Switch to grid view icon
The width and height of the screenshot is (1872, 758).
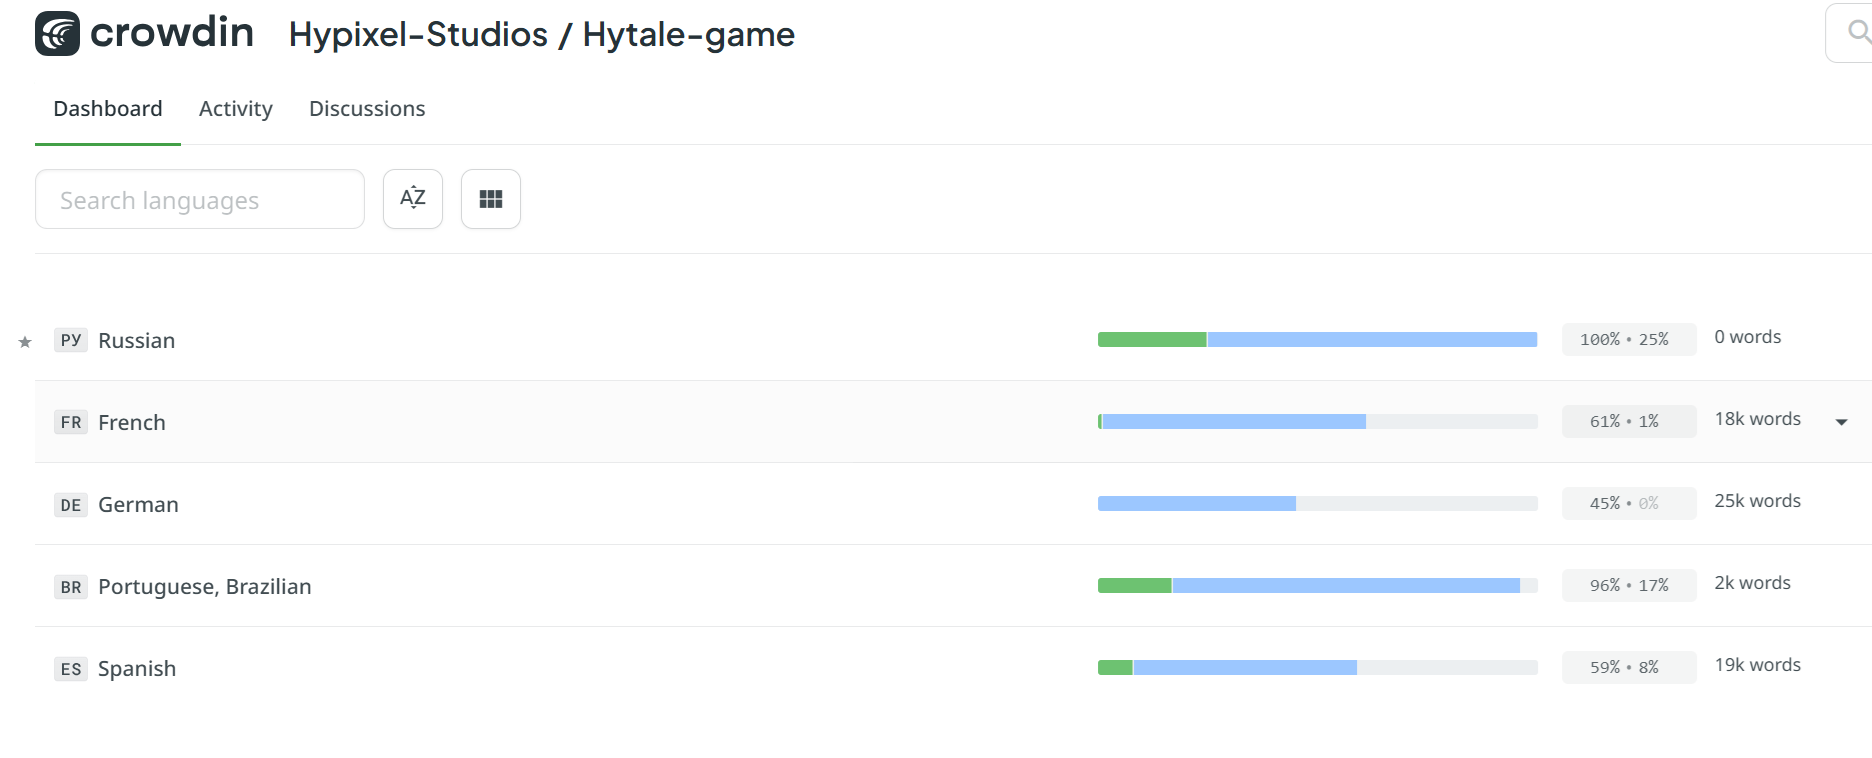[x=491, y=199]
